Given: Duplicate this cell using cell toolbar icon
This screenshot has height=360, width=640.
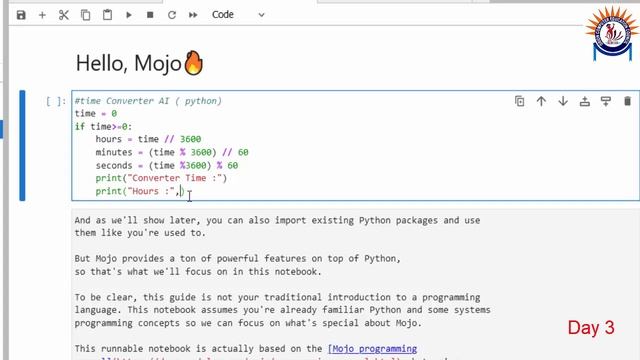Looking at the screenshot, I should click(x=520, y=101).
